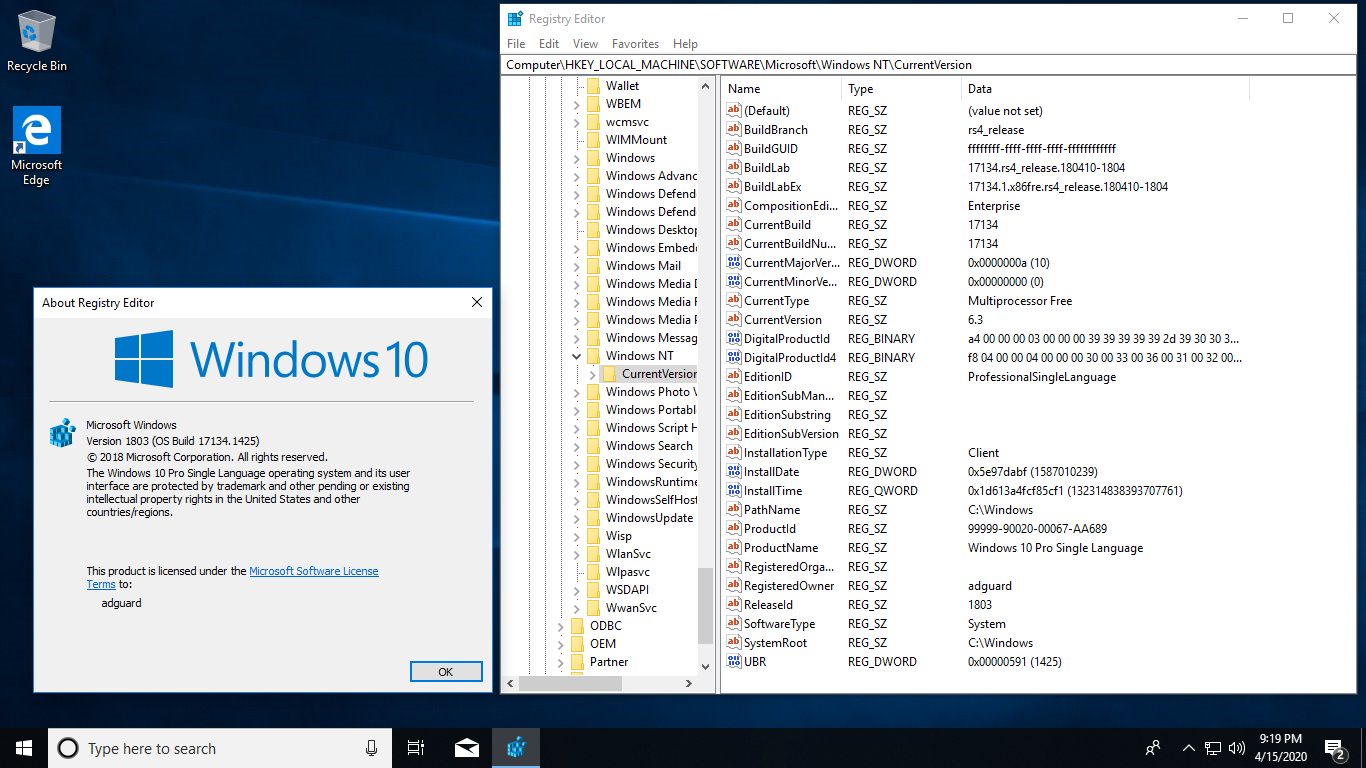Open Task View in the taskbar
The height and width of the screenshot is (768, 1366).
coord(417,748)
